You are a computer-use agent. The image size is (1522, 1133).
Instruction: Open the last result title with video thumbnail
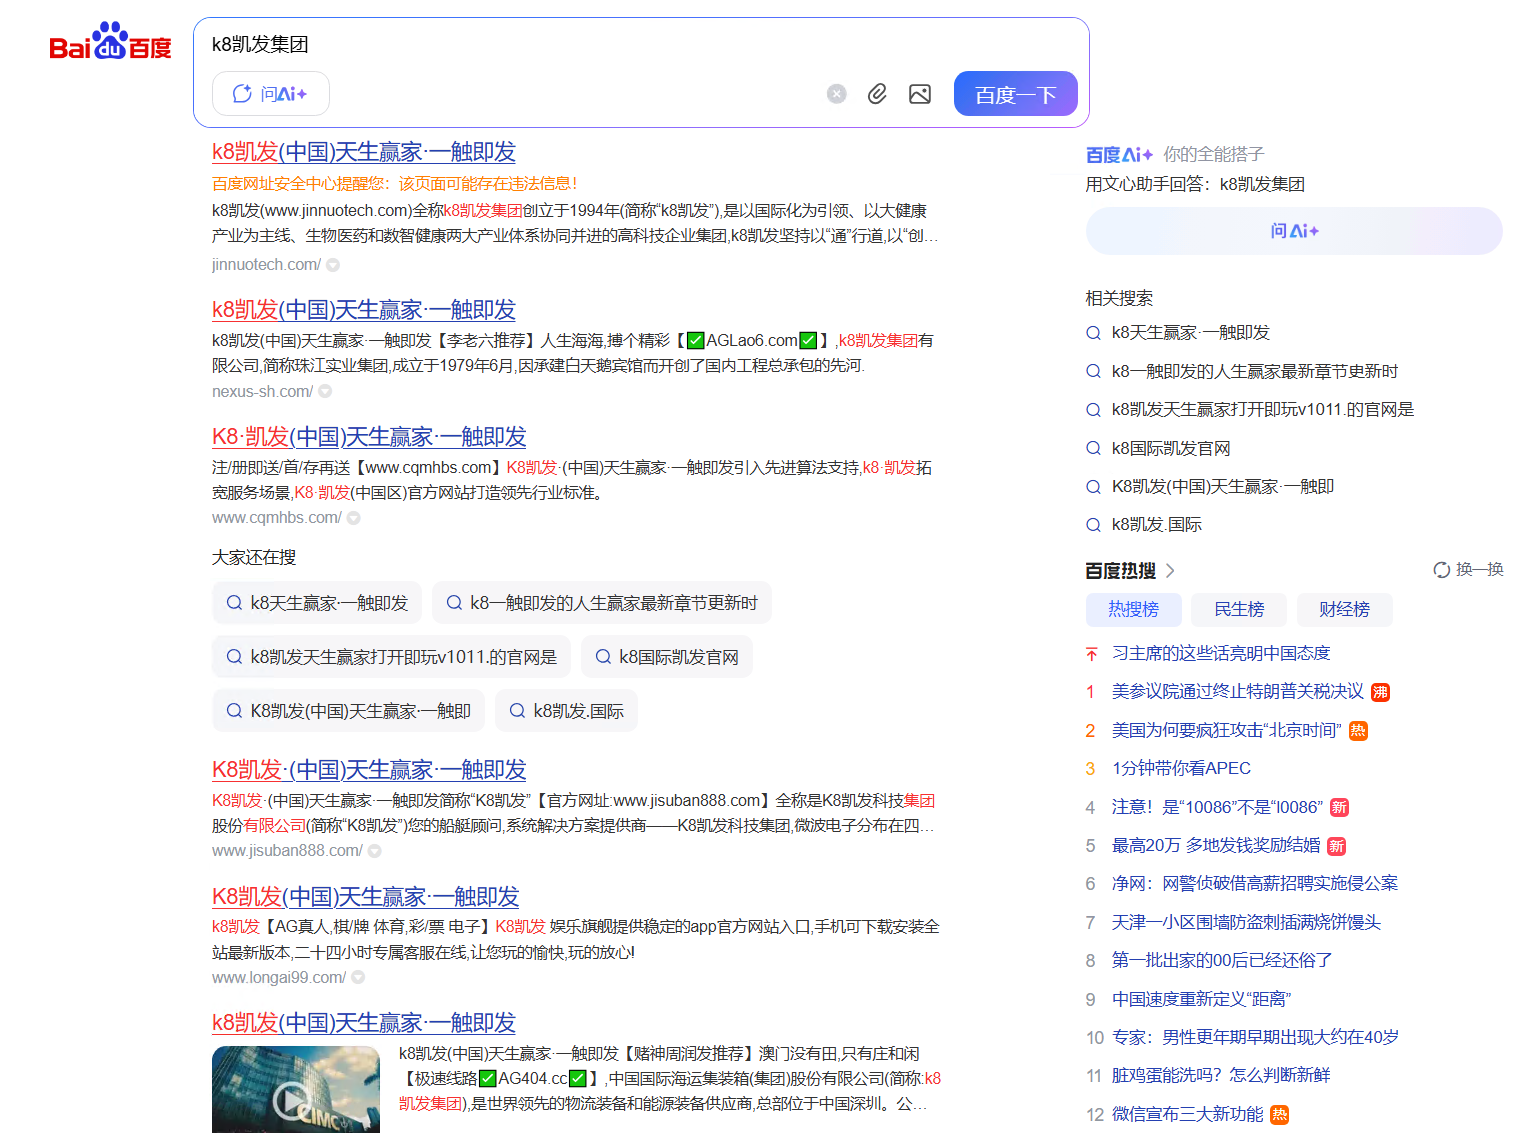(x=364, y=1023)
